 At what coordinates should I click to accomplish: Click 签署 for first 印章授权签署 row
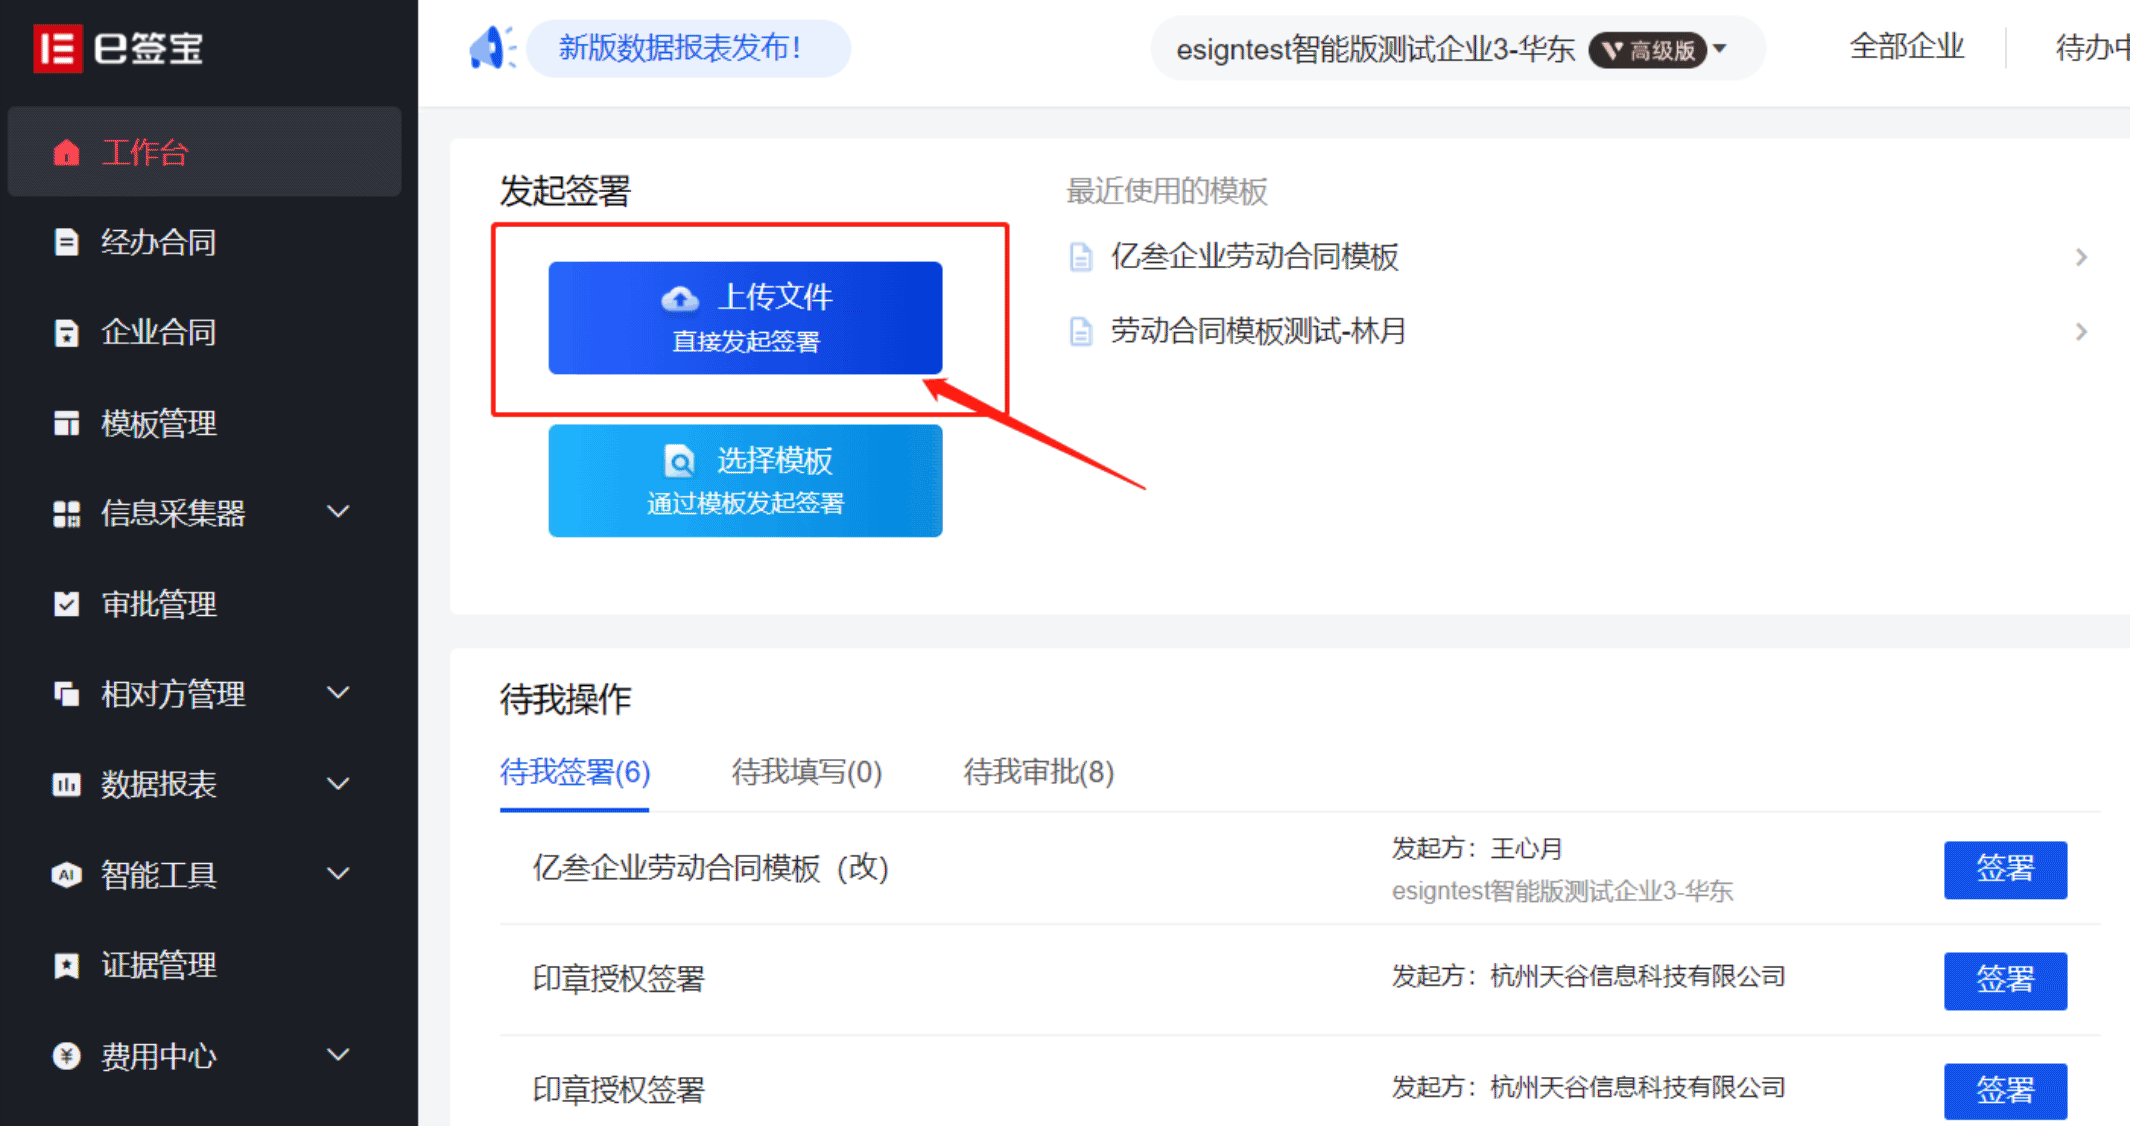pos(2005,980)
